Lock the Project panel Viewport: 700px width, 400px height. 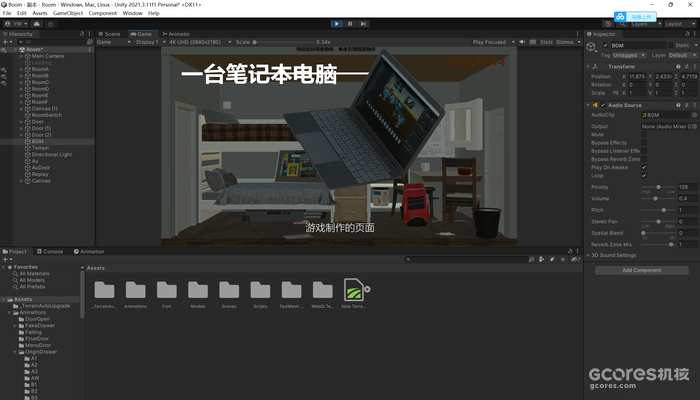(570, 251)
